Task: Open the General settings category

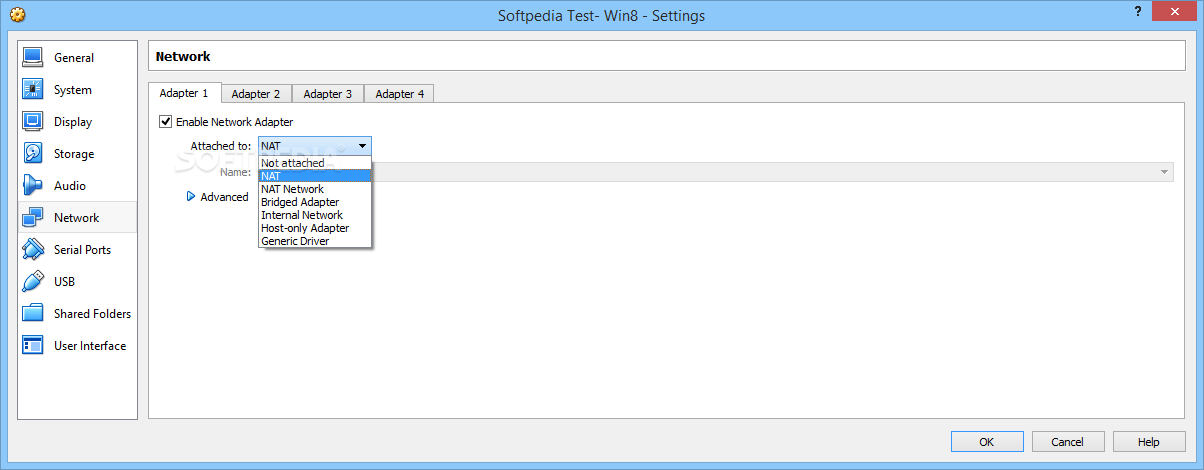Action: [x=74, y=58]
